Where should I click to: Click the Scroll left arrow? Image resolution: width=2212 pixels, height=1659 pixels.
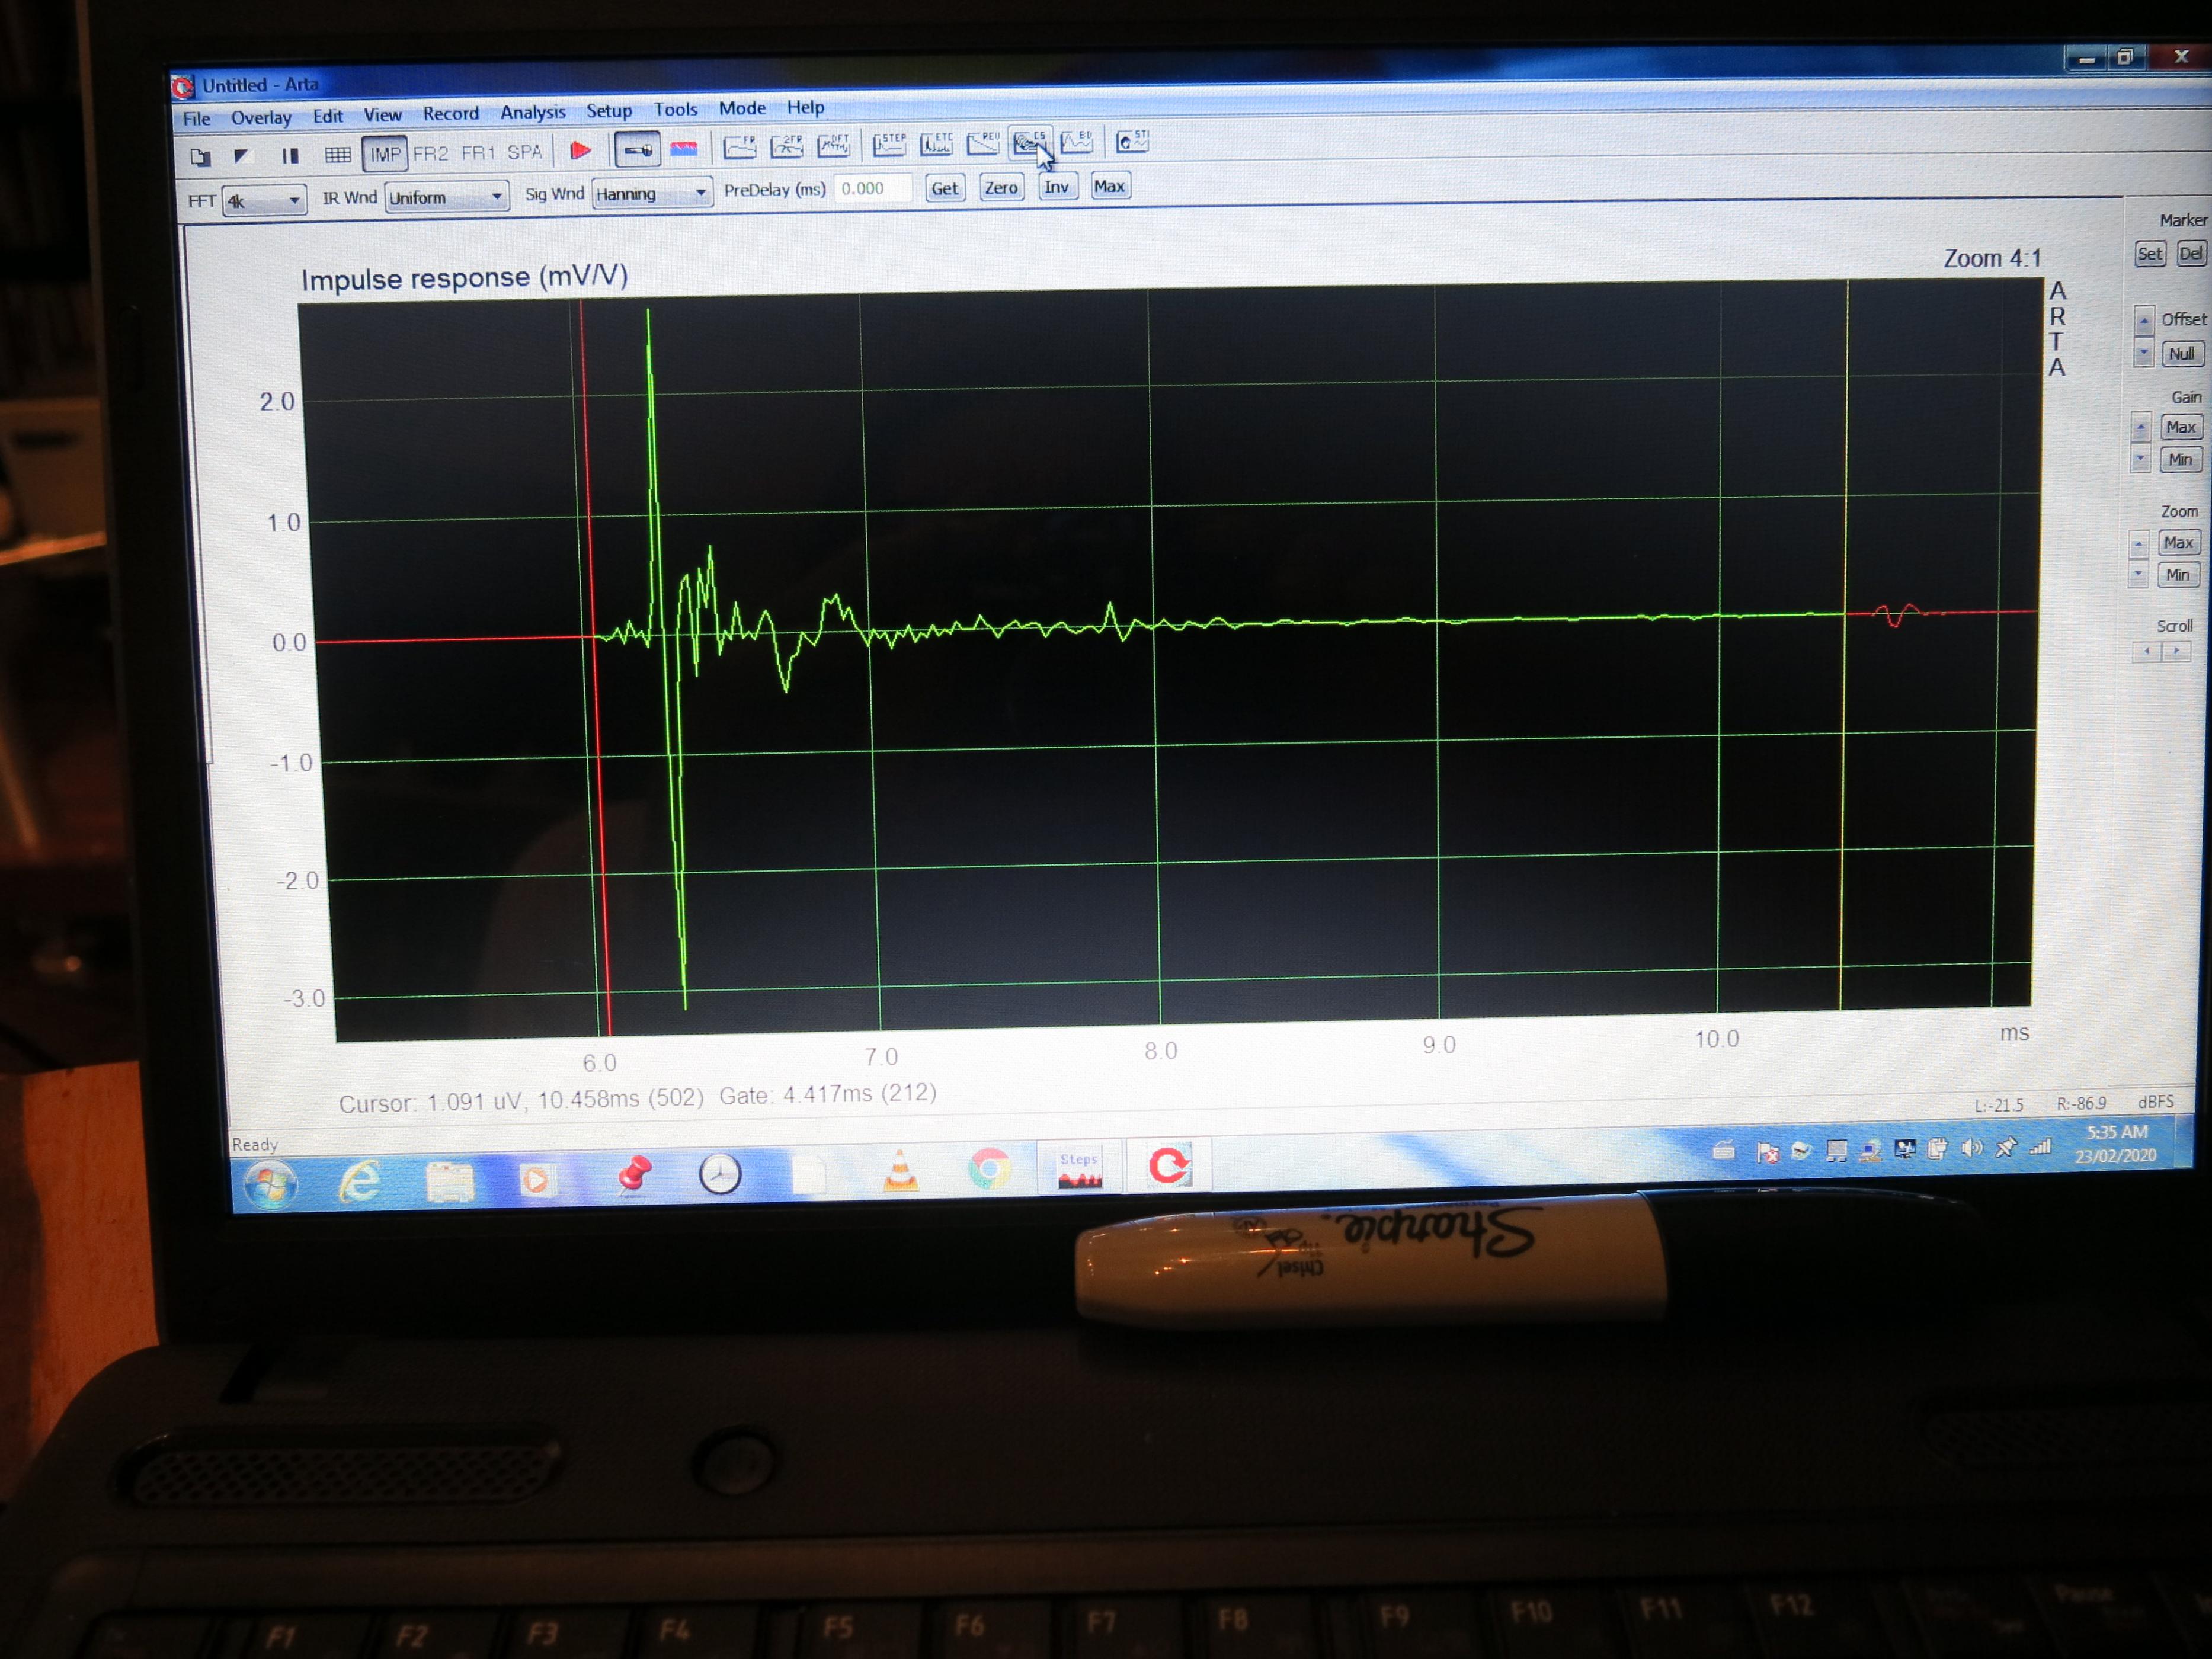pos(2146,652)
